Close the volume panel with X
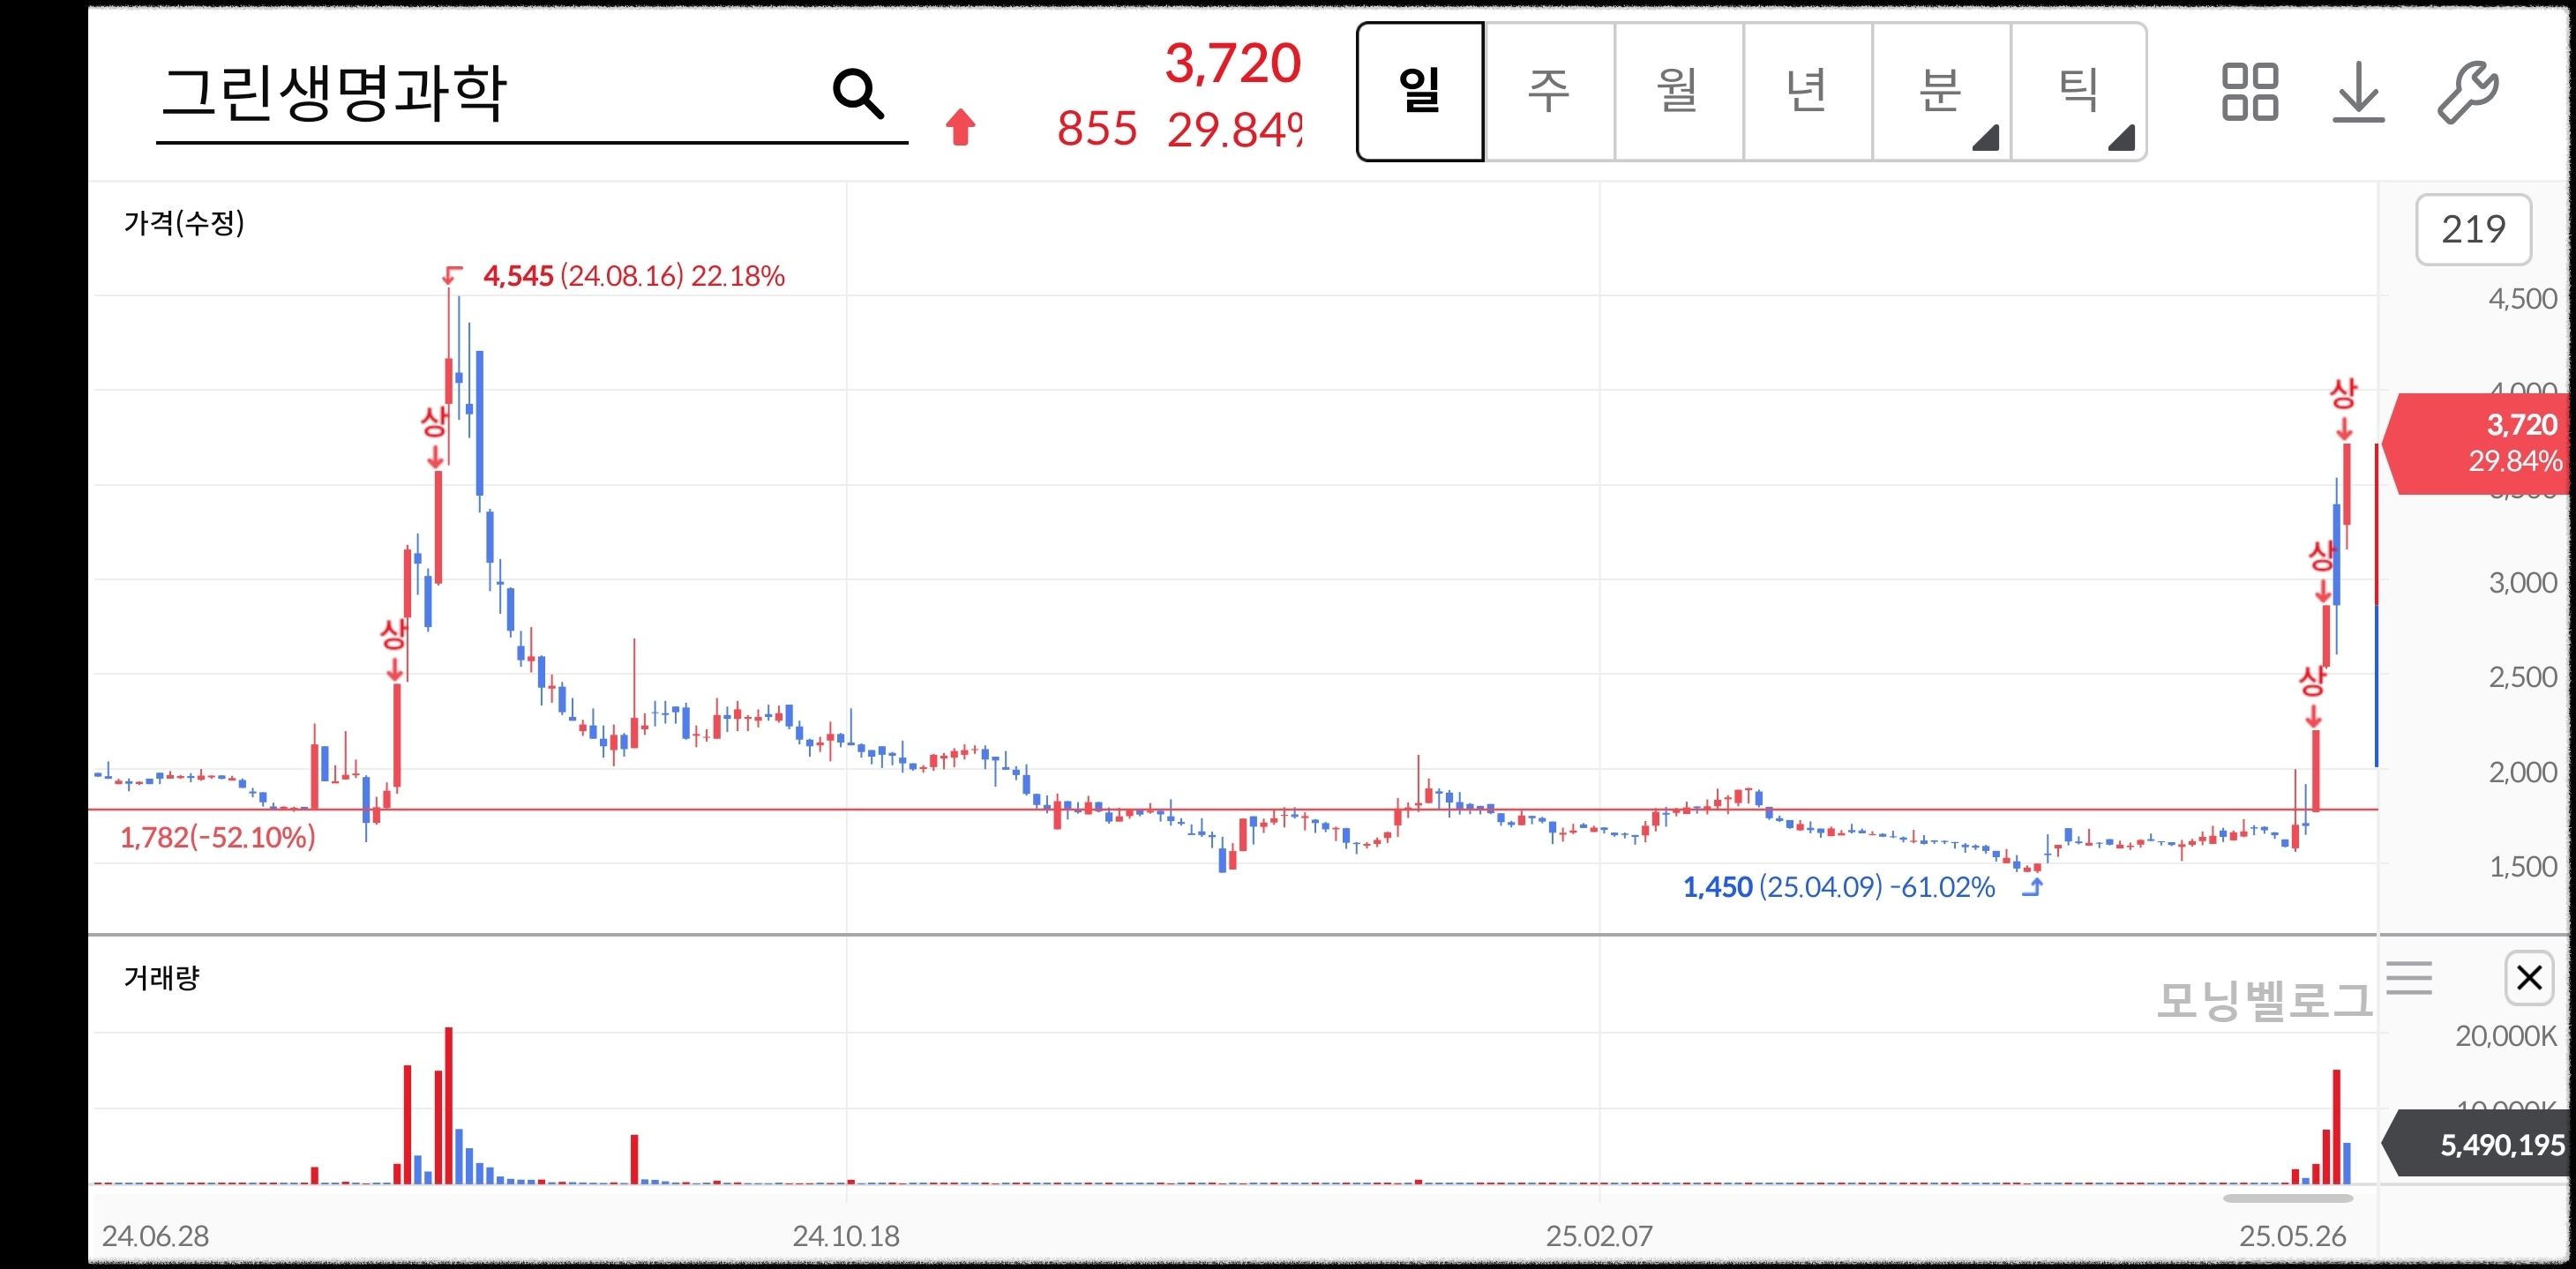This screenshot has height=1269, width=2576. pos(2529,977)
